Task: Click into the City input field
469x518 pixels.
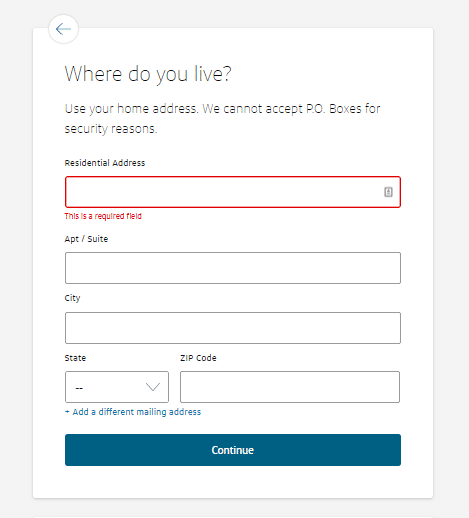Action: pyautogui.click(x=233, y=328)
